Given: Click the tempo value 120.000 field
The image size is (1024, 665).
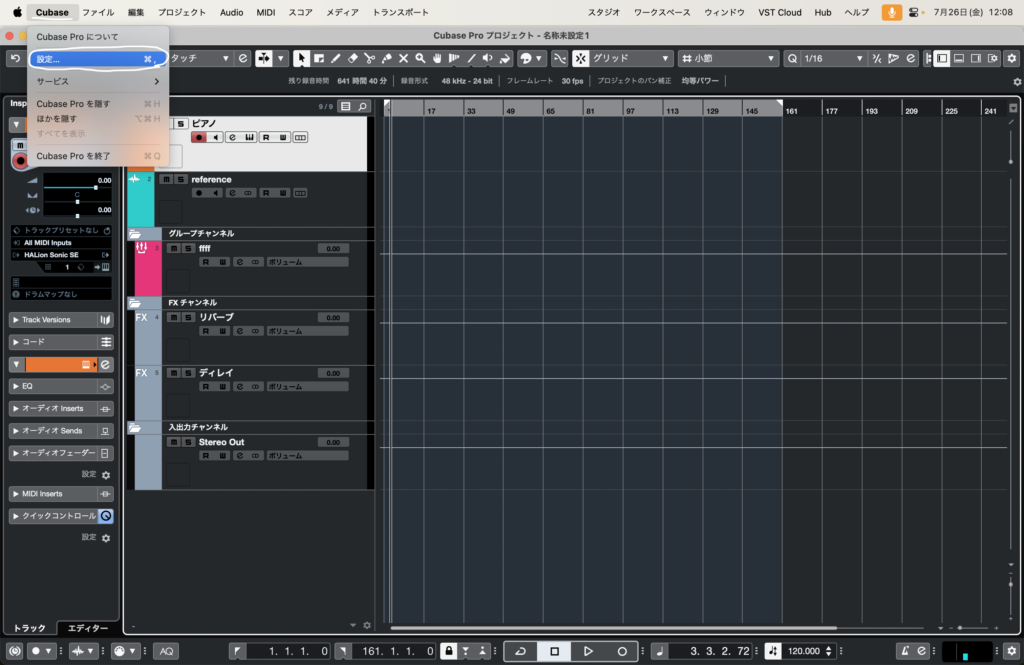Looking at the screenshot, I should 804,651.
